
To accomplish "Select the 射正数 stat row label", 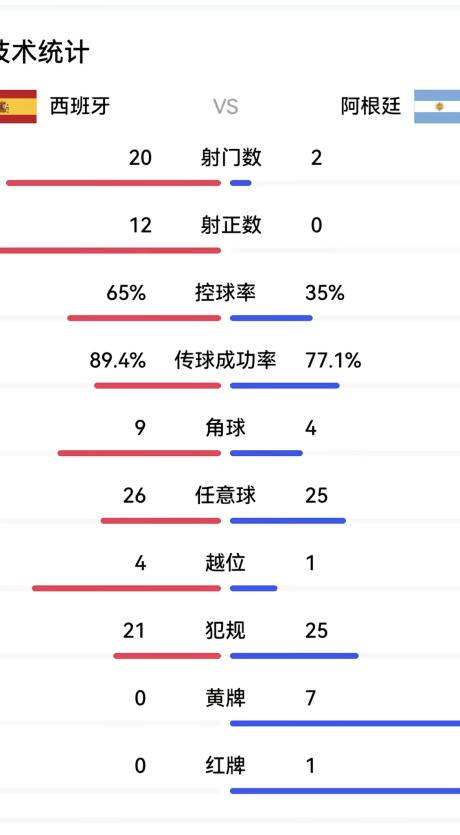I will [x=231, y=225].
